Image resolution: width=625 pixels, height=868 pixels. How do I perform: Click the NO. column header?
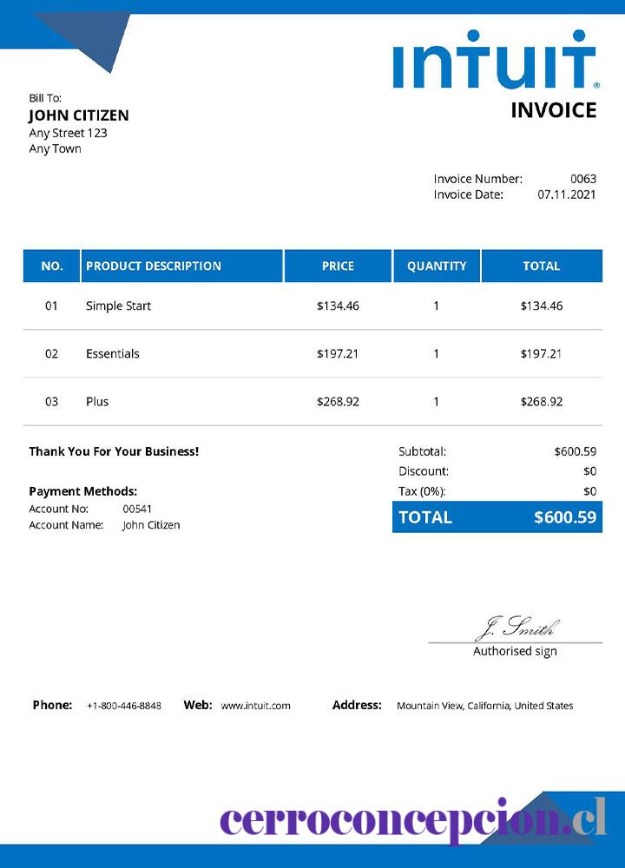pos(51,266)
